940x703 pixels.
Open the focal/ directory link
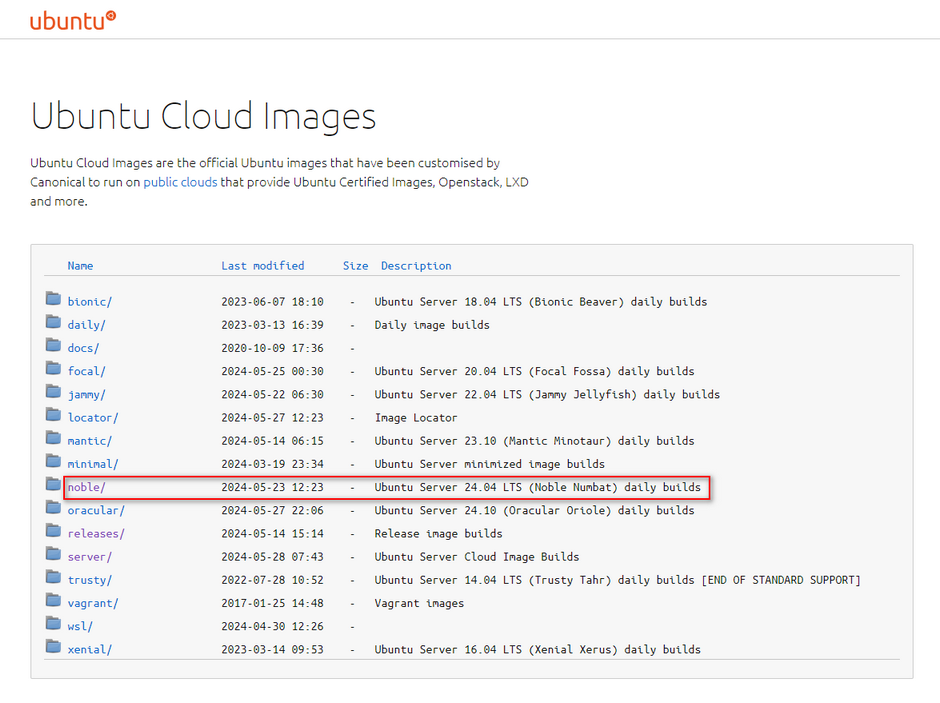pyautogui.click(x=86, y=371)
